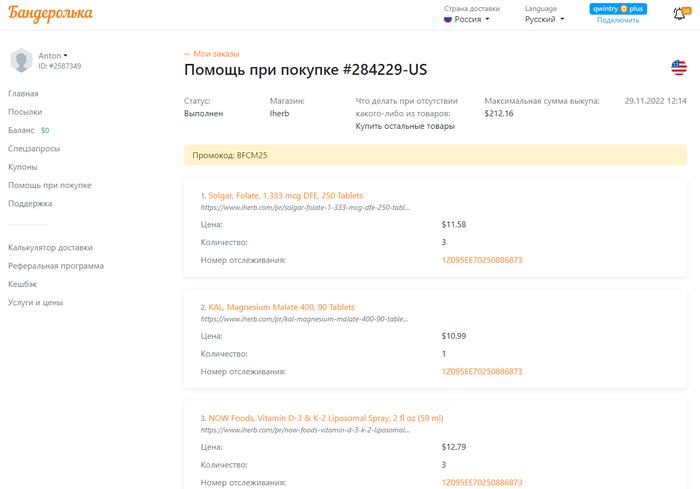Open Спецзапросы in sidebar
This screenshot has width=700, height=489.
(34, 148)
